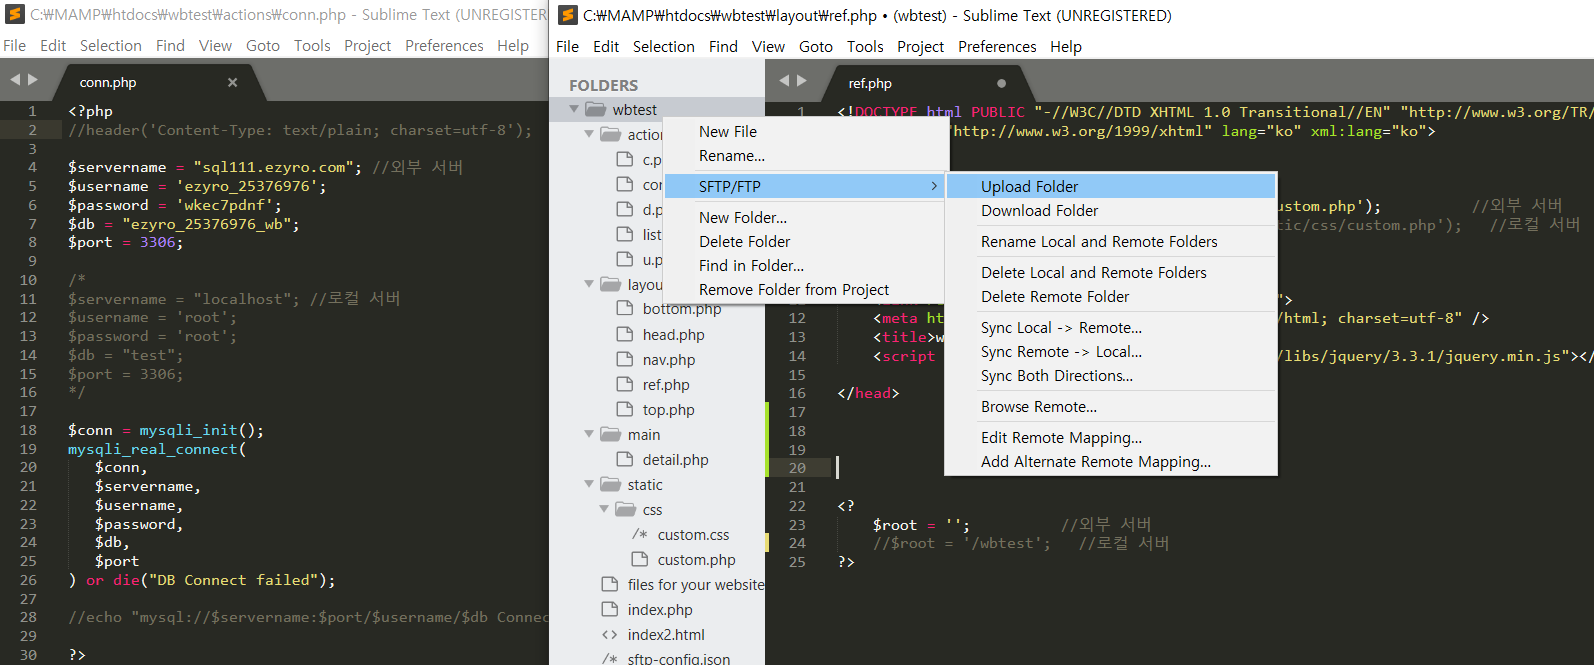
Task: Click file icon beside ref.php in sidebar
Action: pyautogui.click(x=625, y=384)
